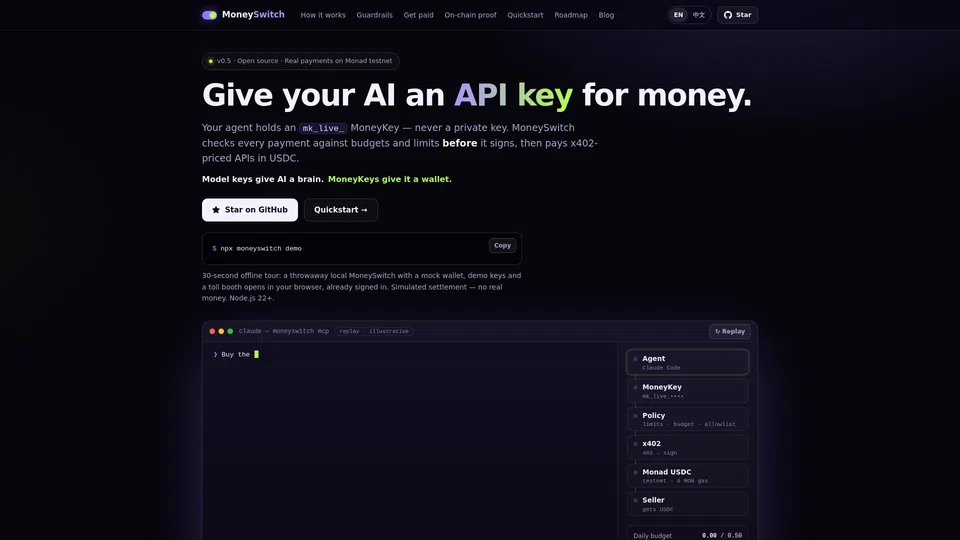Click the GitHub octocat icon in header
The height and width of the screenshot is (540, 960).
click(728, 15)
